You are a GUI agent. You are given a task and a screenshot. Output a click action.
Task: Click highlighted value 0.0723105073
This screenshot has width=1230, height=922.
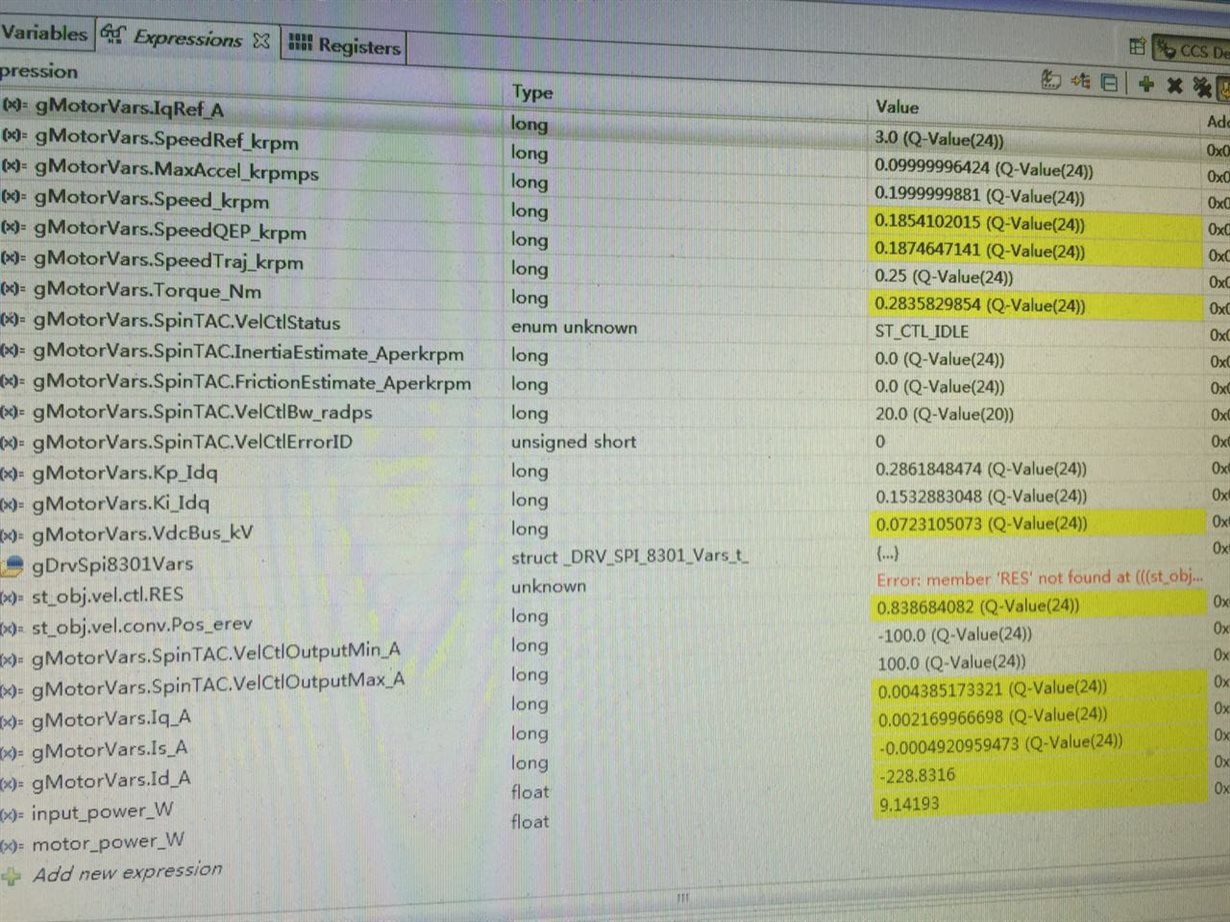point(981,523)
